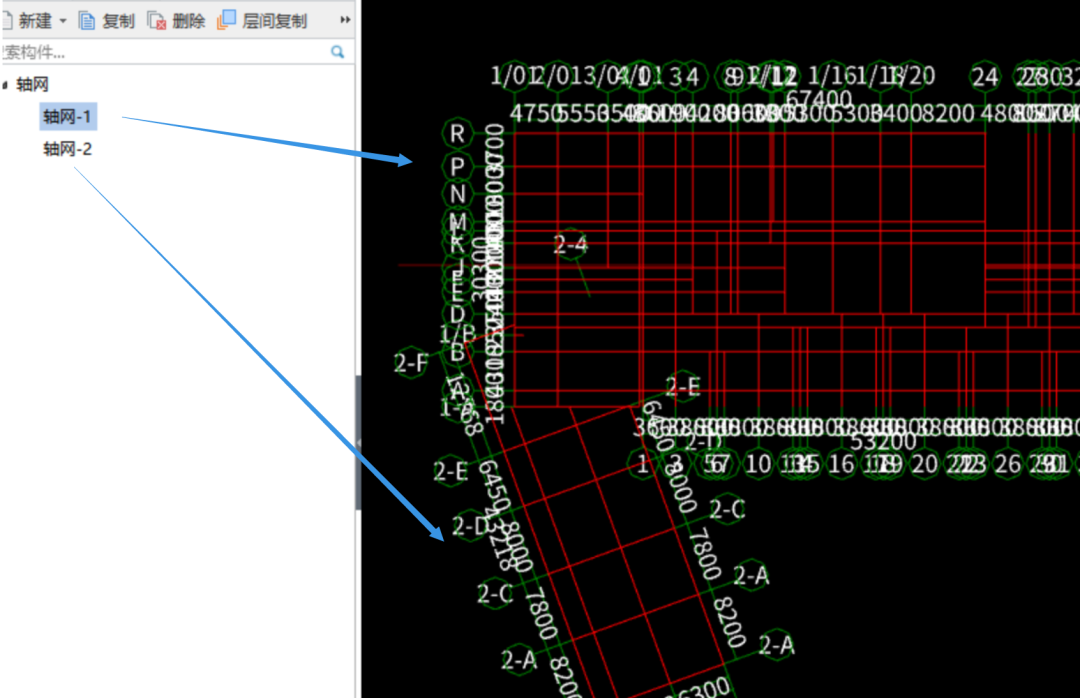This screenshot has height=698, width=1080.
Task: Select 轴网-2 in the component list
Action: click(68, 149)
